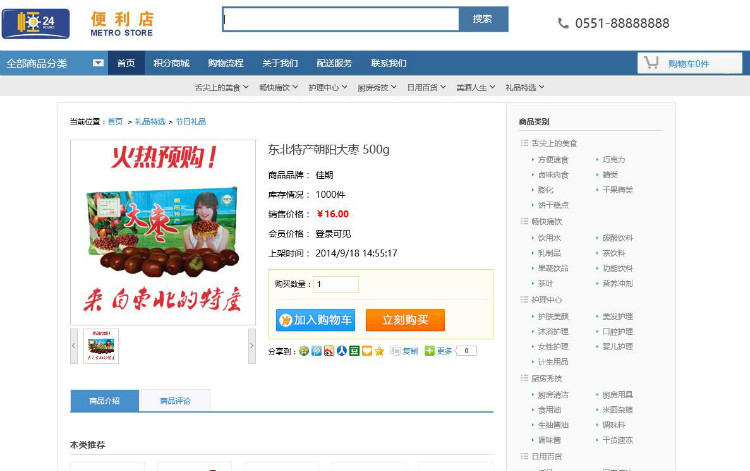The width and height of the screenshot is (750, 471).
Task: Share via orange heart icon
Action: pyautogui.click(x=367, y=351)
